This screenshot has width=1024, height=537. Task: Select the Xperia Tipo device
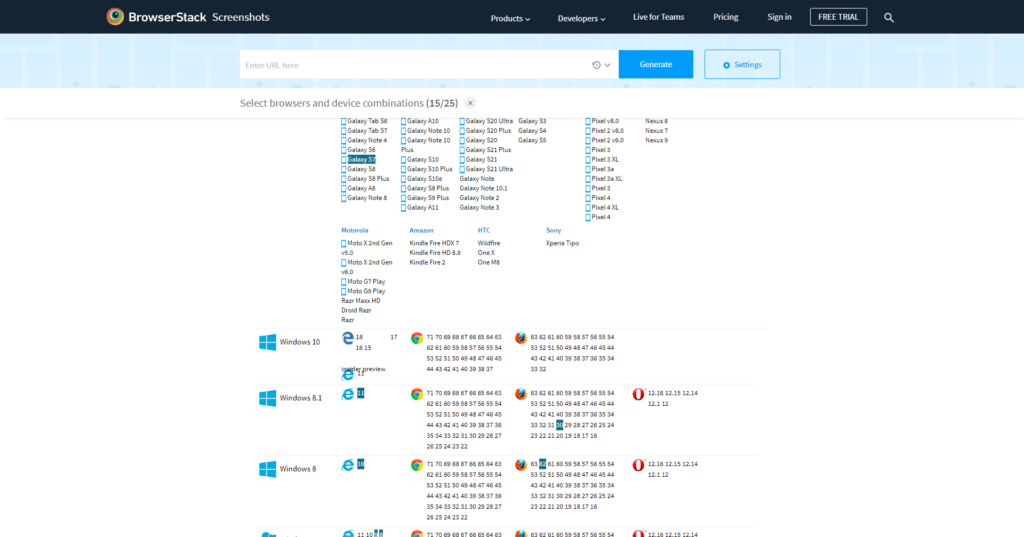(x=562, y=243)
